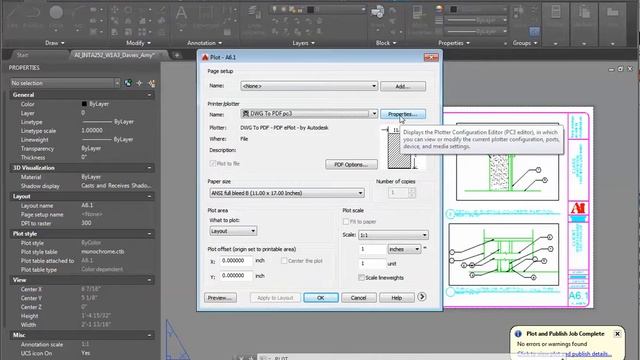Choose the Move tool in Modify panel

click(x=115, y=10)
